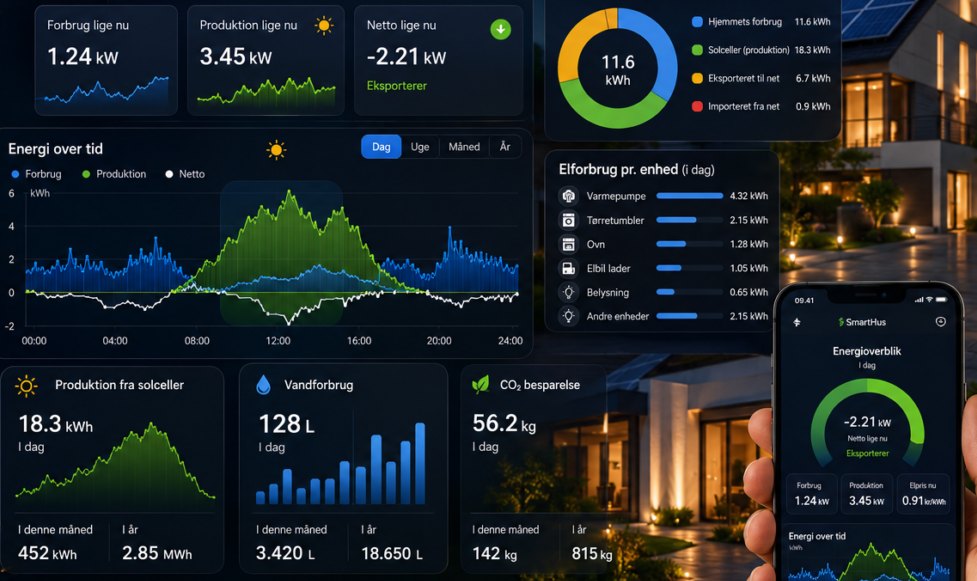The height and width of the screenshot is (581, 977).
Task: Click the sun icon on Produktion fra solceller
Action: pos(26,386)
